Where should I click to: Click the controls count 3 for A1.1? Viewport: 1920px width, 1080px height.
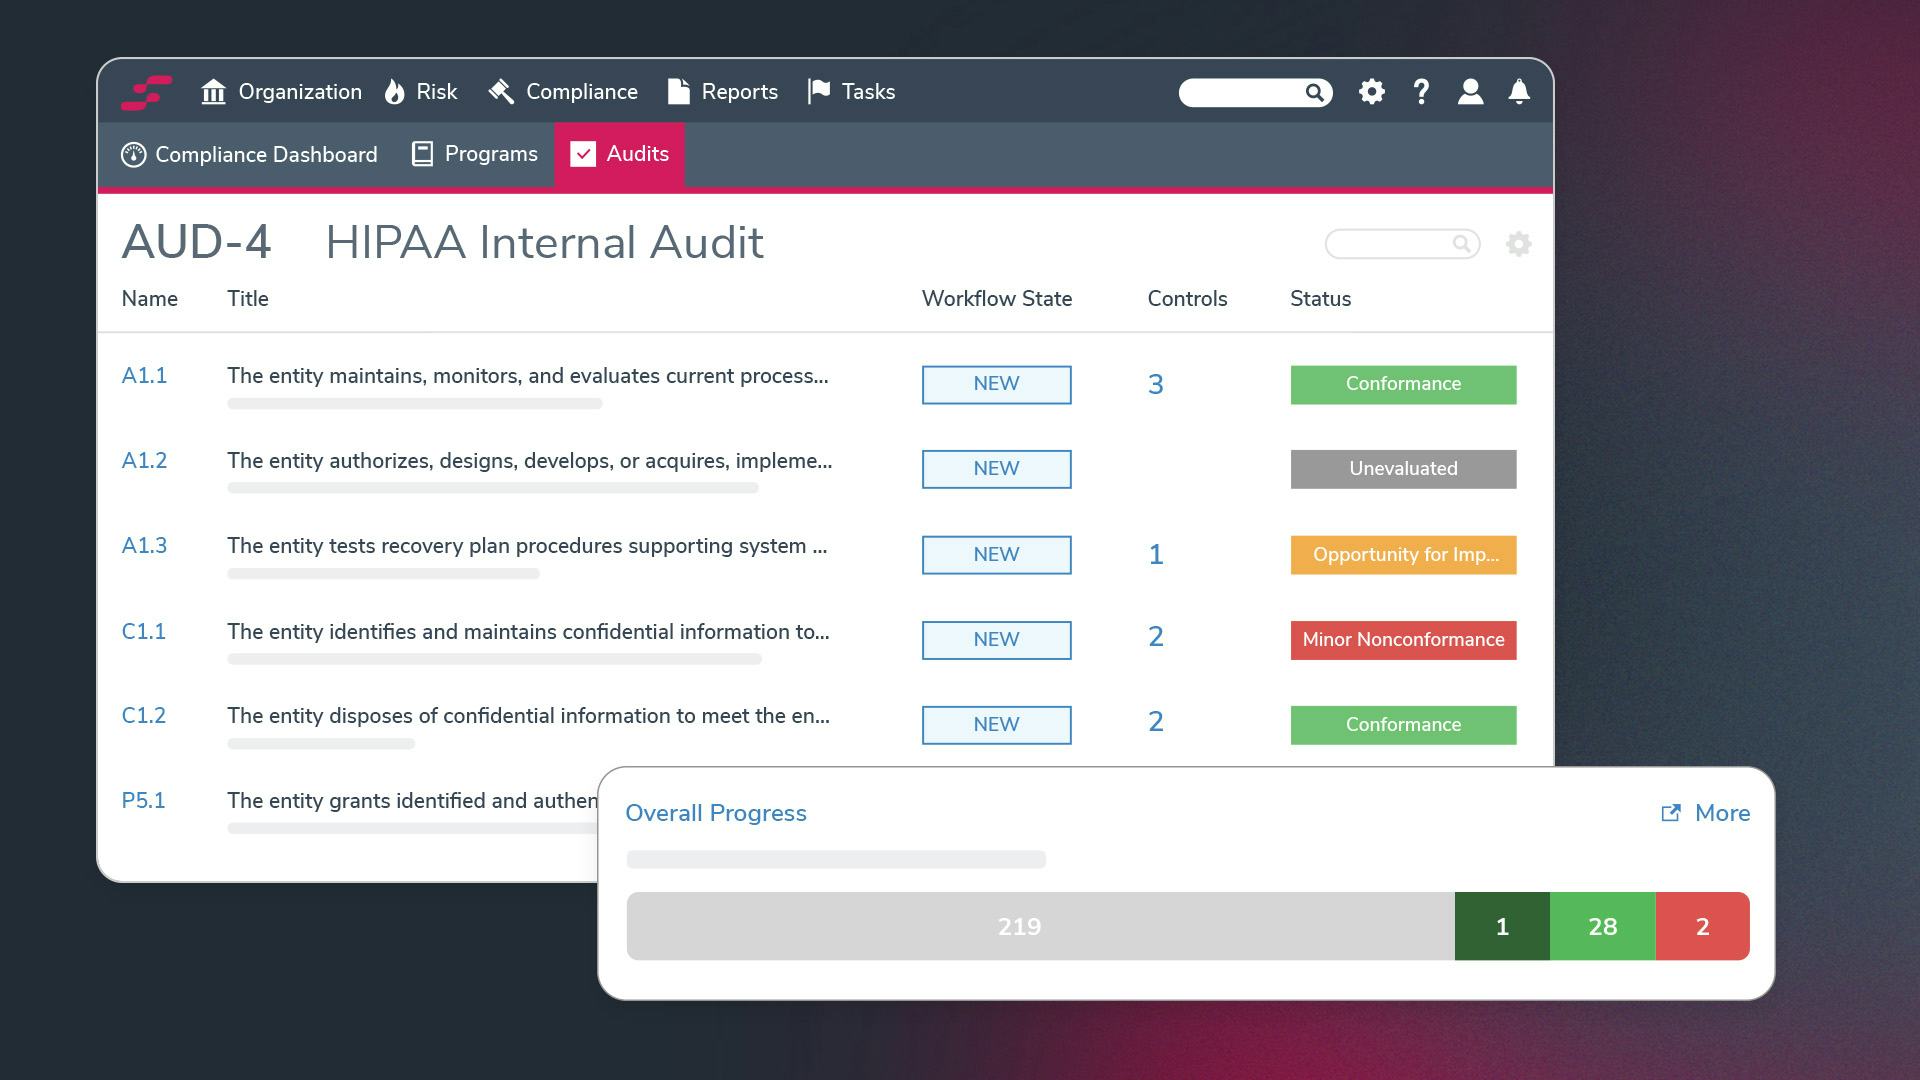pos(1155,385)
